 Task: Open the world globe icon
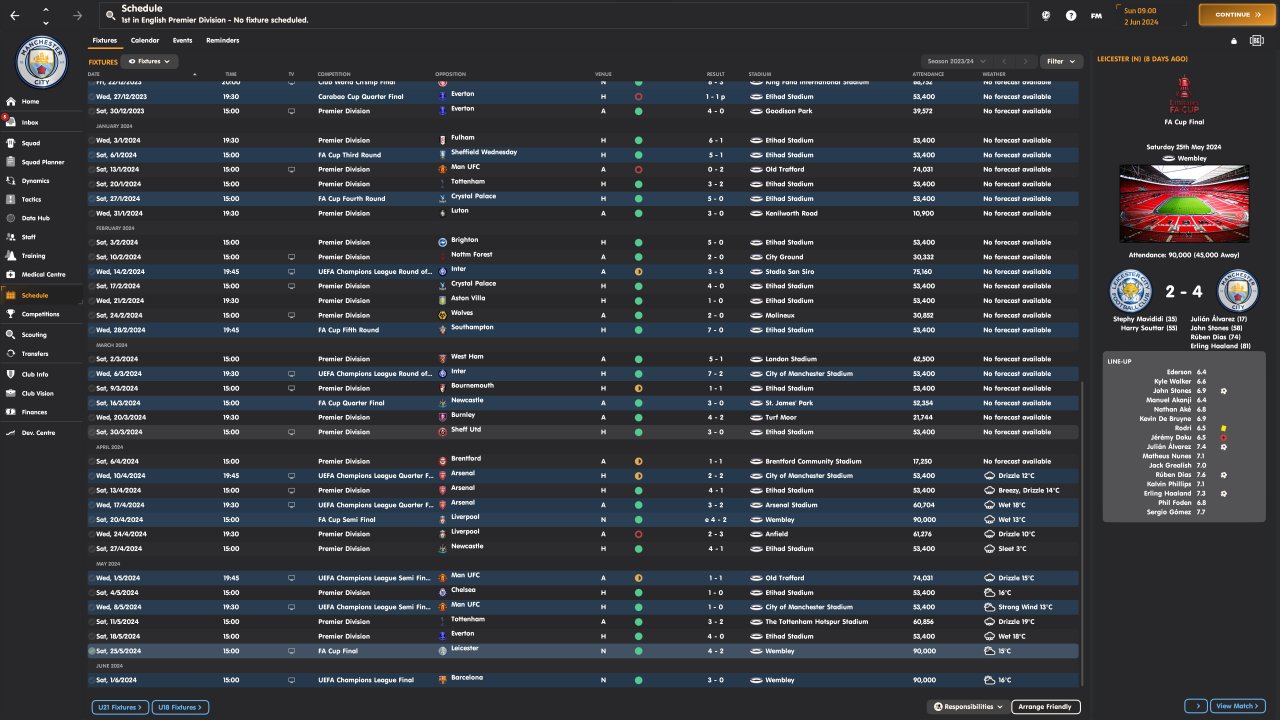(x=1046, y=15)
